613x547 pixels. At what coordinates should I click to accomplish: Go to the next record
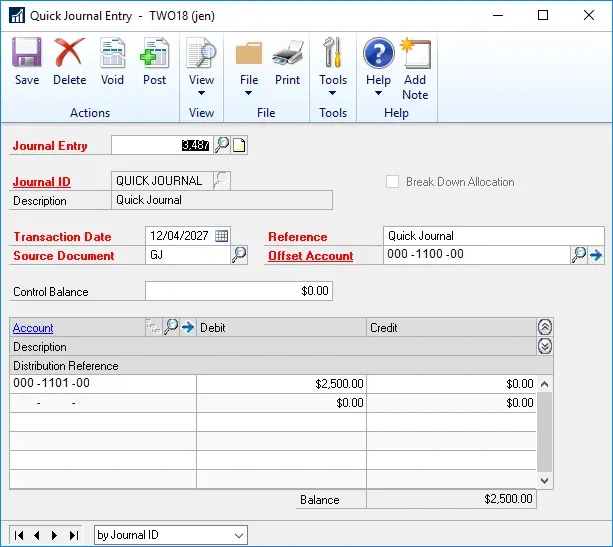click(55, 535)
